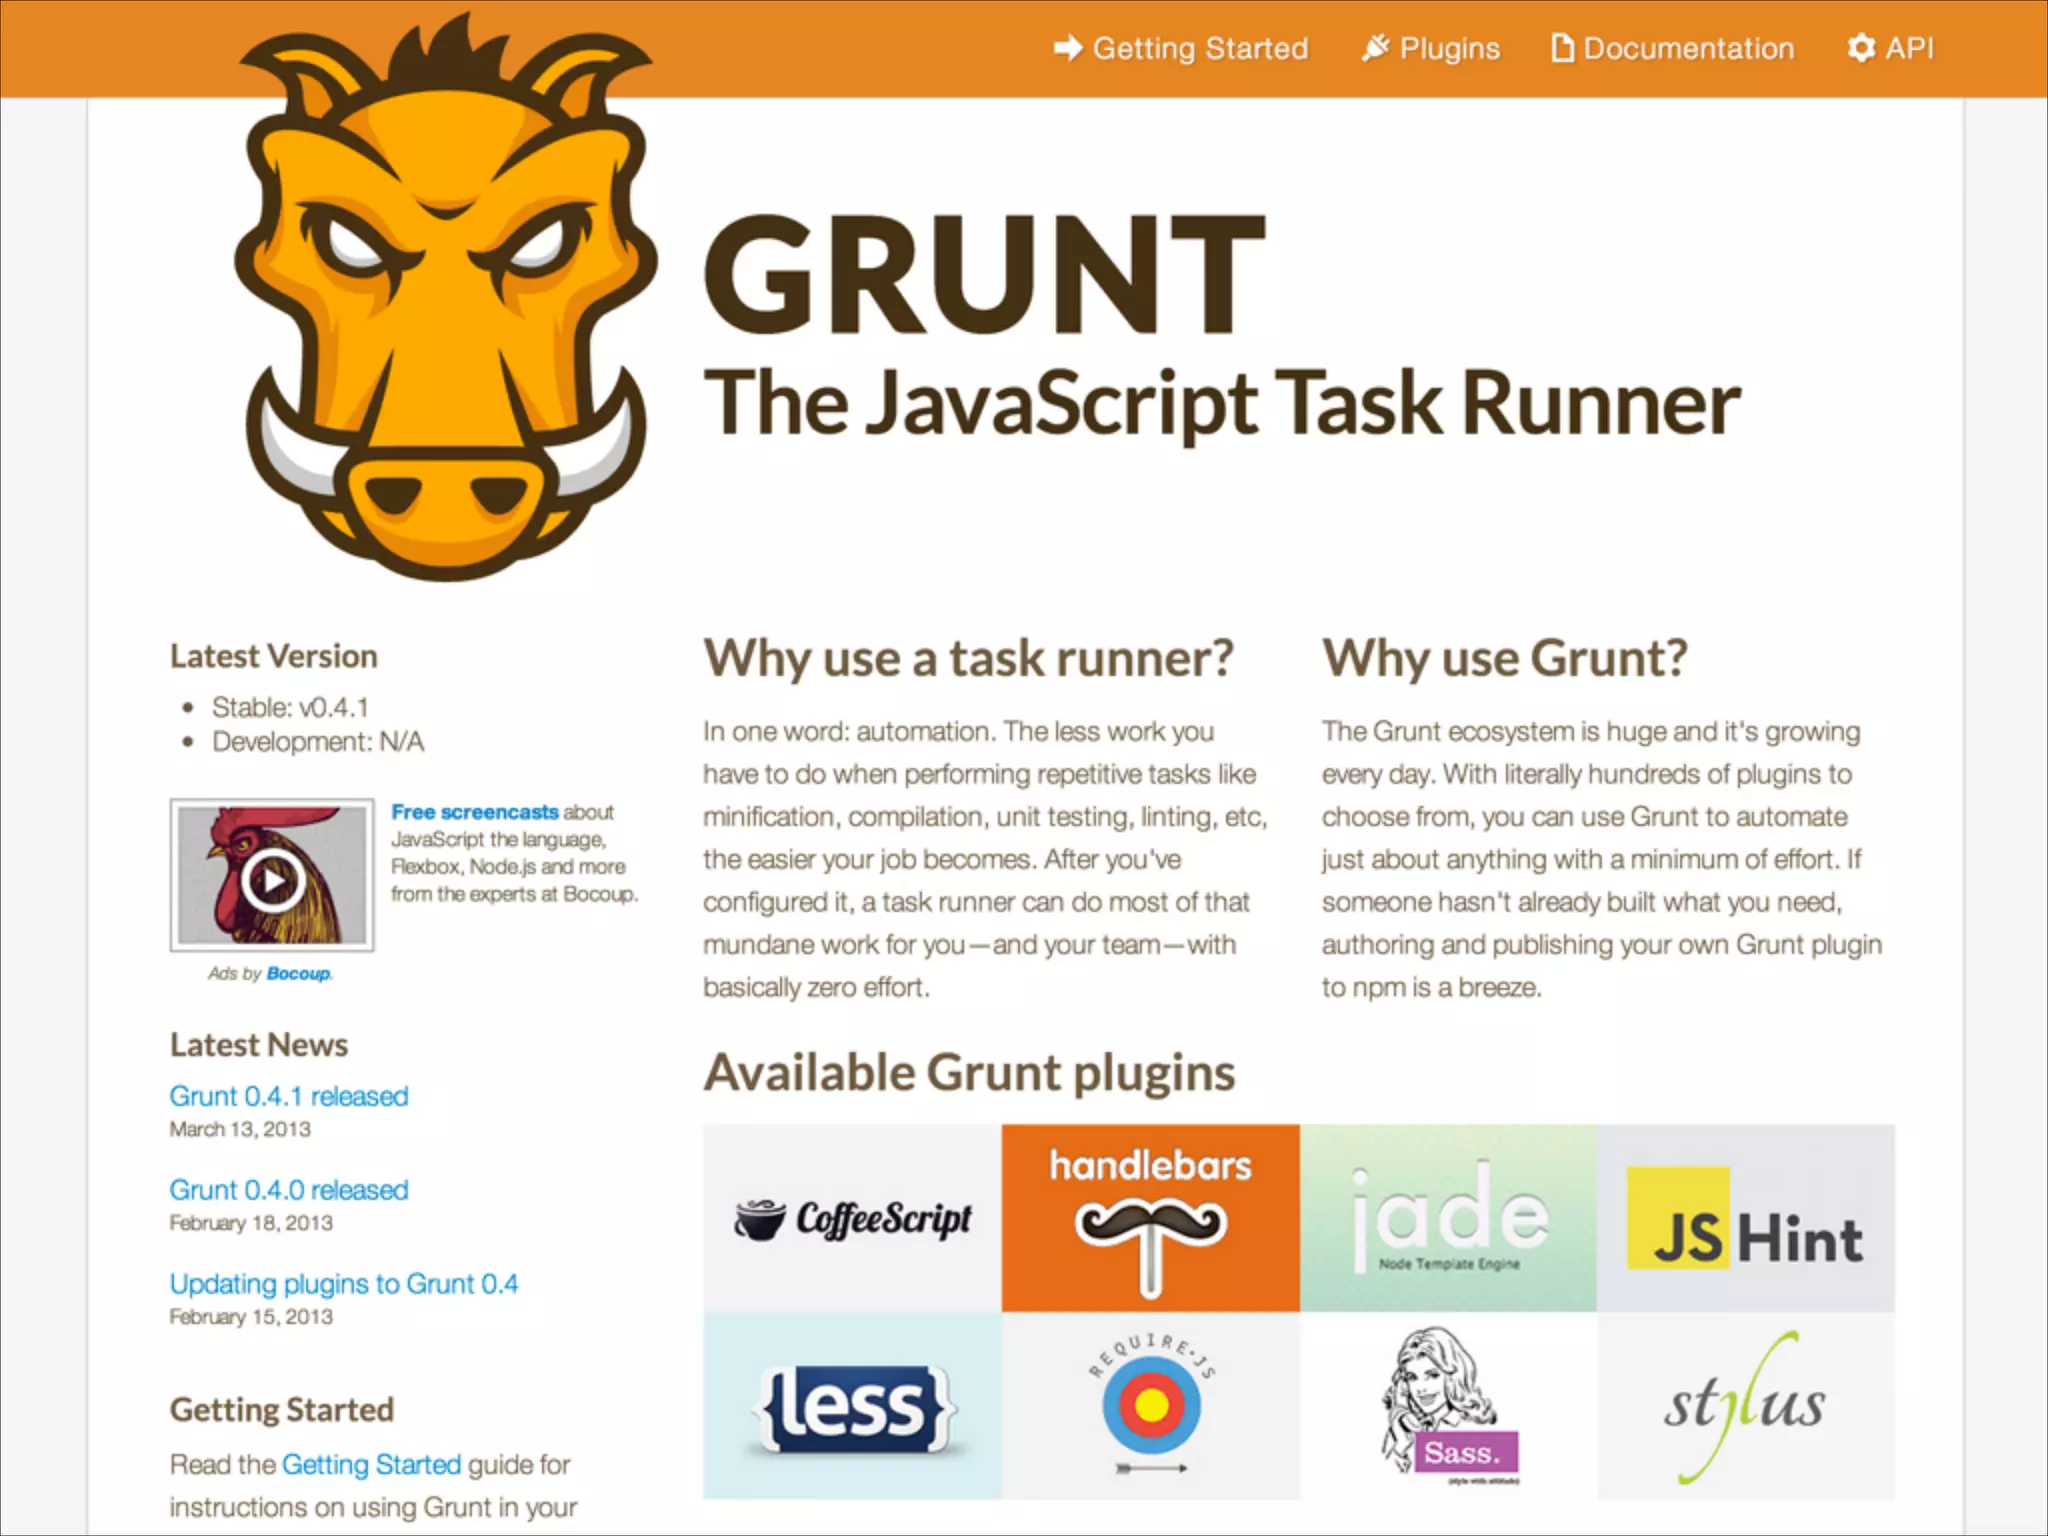This screenshot has width=2048, height=1536.
Task: Navigate to the API page
Action: click(x=1891, y=48)
